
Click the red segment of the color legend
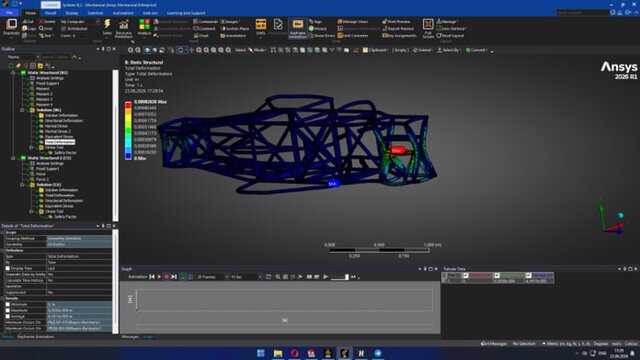(128, 105)
